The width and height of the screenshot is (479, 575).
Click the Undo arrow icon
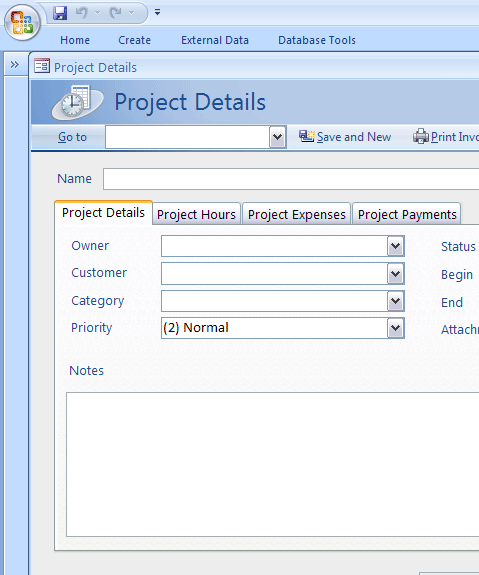click(x=81, y=13)
